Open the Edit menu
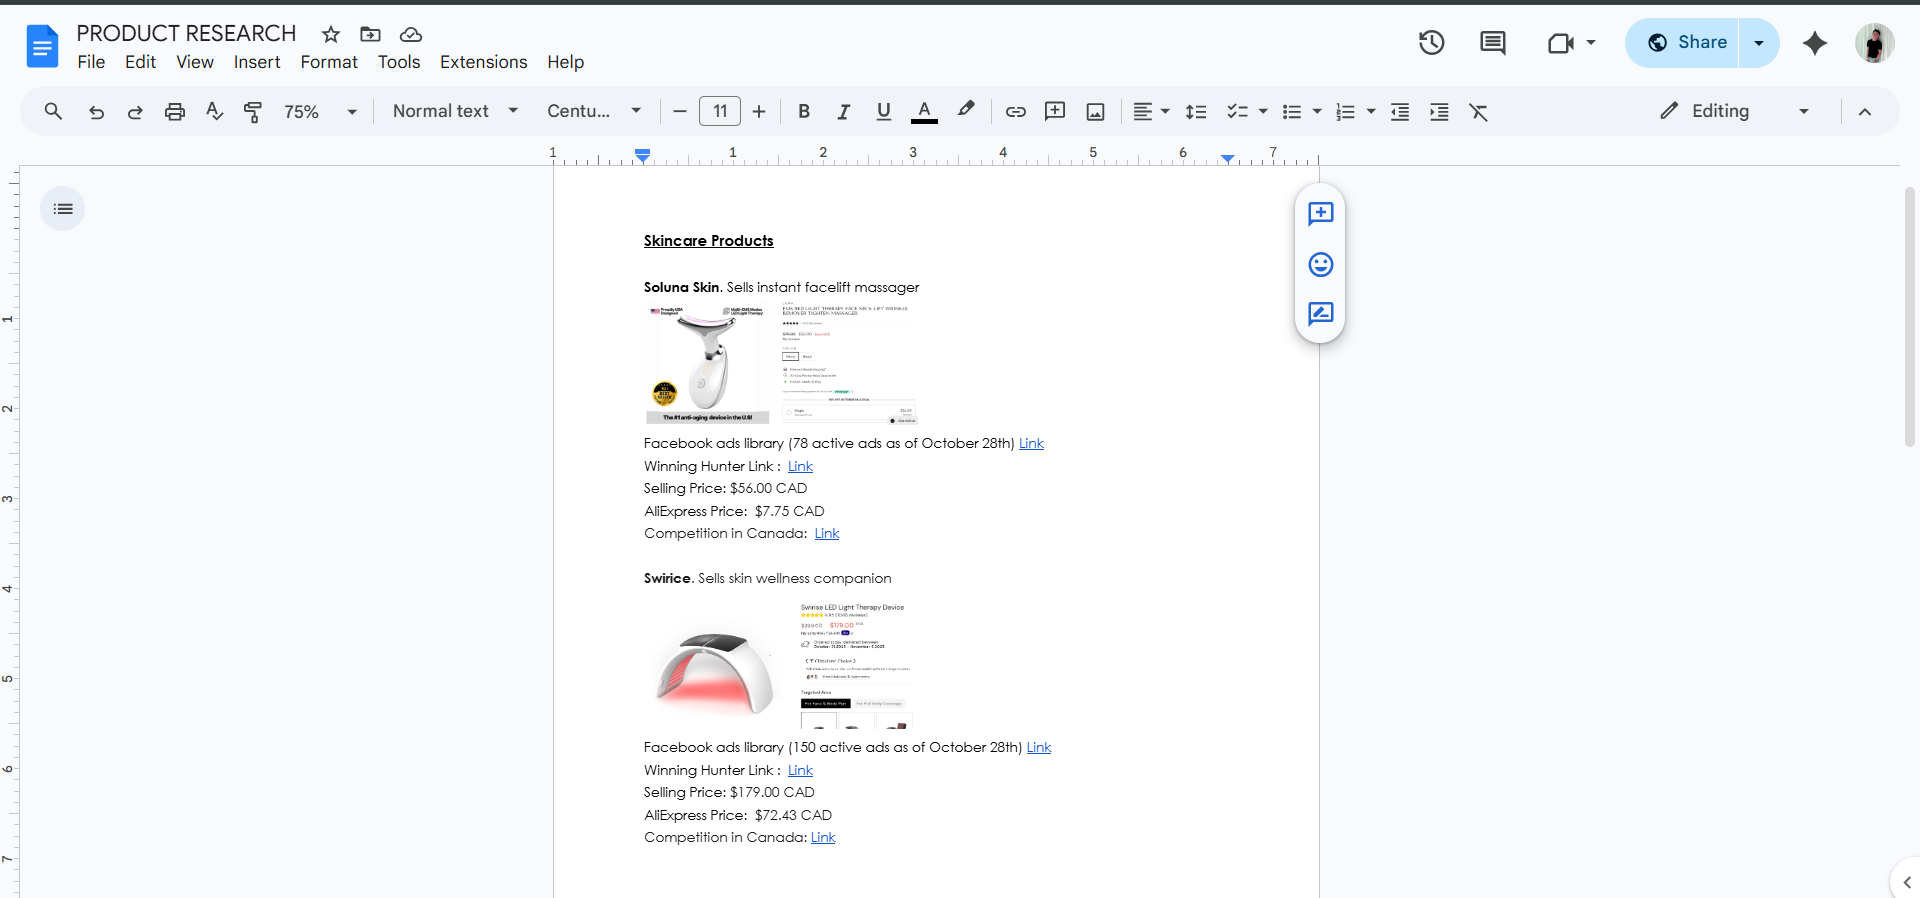The width and height of the screenshot is (1920, 898). (x=140, y=62)
